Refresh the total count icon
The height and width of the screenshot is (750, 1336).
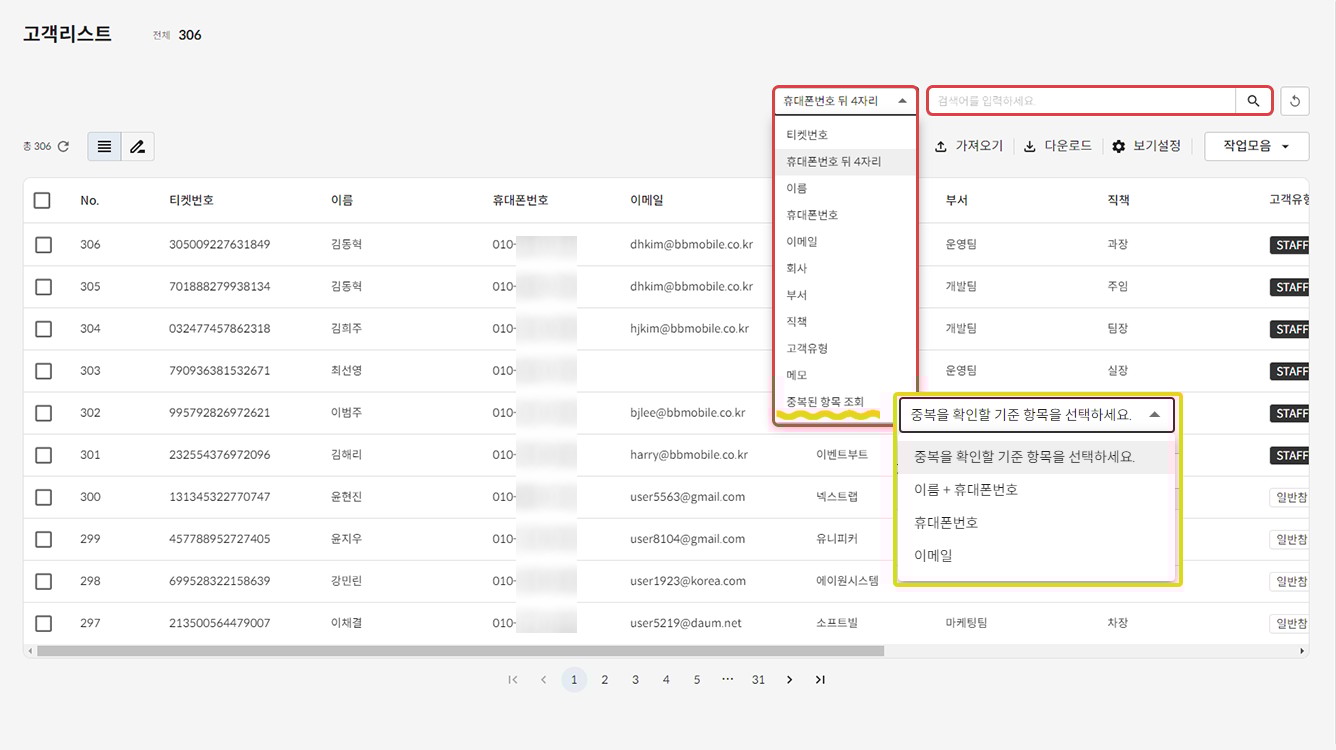tap(63, 147)
